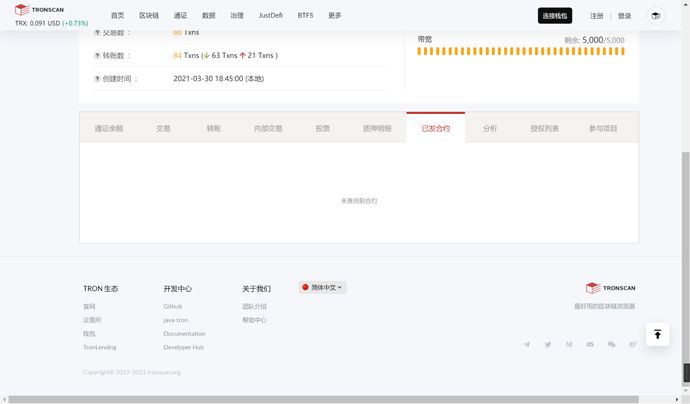690x404 pixels.
Task: Switch to the 转账 tab
Action: [213, 128]
